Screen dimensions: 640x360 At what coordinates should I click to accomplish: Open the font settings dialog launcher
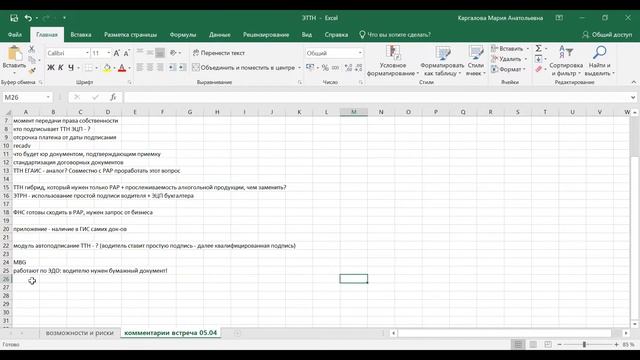130,82
